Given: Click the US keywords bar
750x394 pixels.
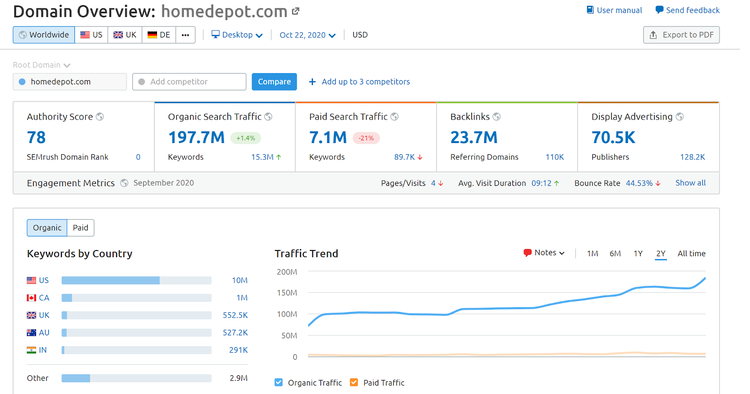Looking at the screenshot, I should coord(137,280).
